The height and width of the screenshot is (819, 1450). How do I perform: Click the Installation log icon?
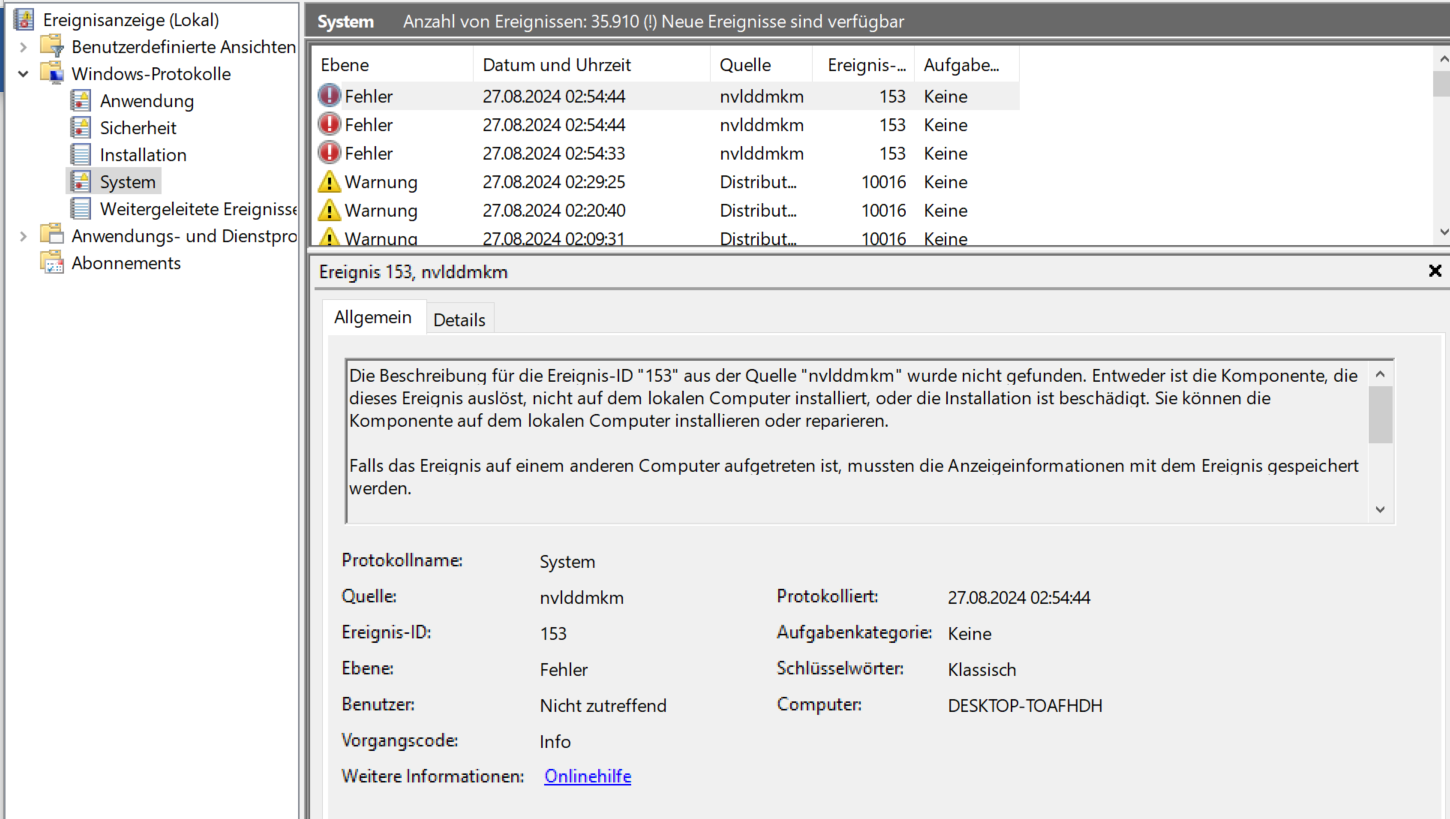[81, 155]
